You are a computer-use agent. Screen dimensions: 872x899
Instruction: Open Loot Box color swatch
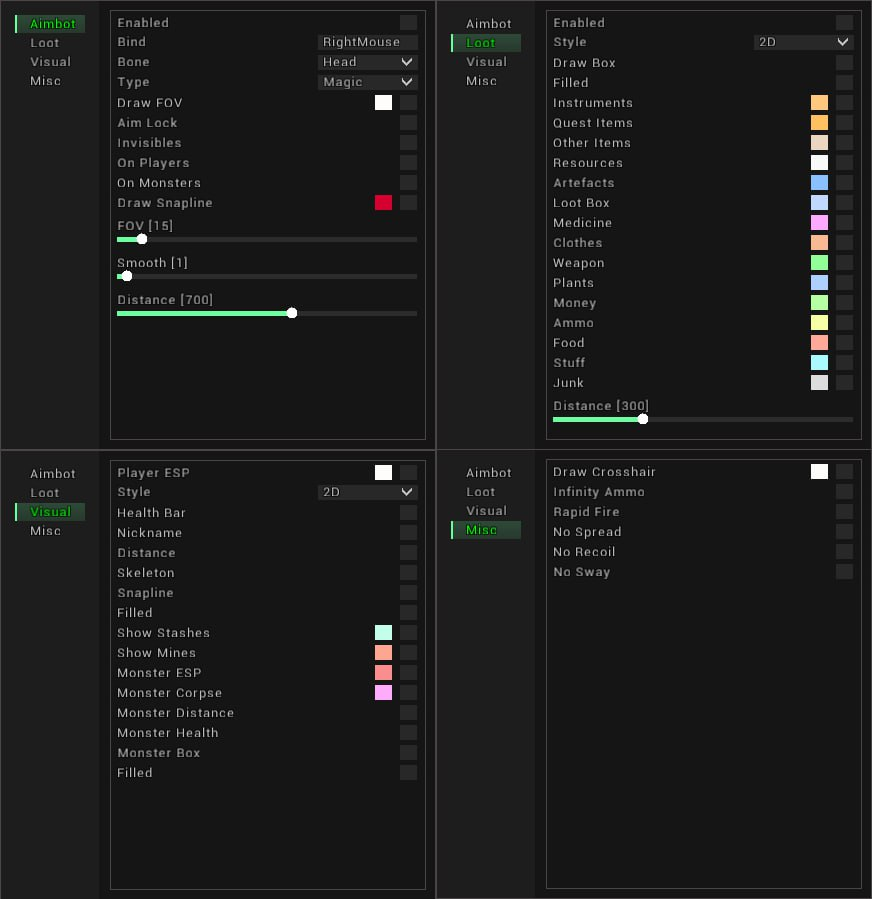pyautogui.click(x=819, y=202)
